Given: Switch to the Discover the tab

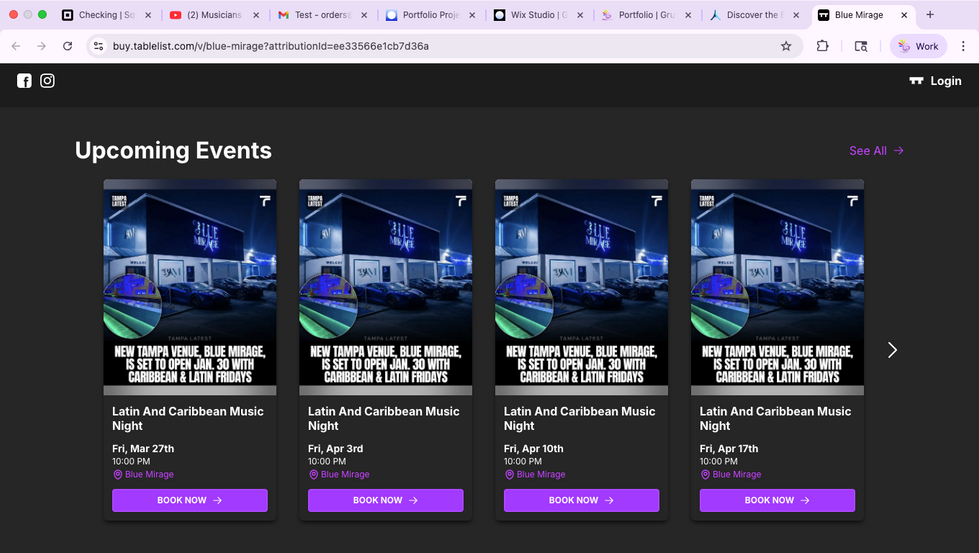Looking at the screenshot, I should (754, 15).
